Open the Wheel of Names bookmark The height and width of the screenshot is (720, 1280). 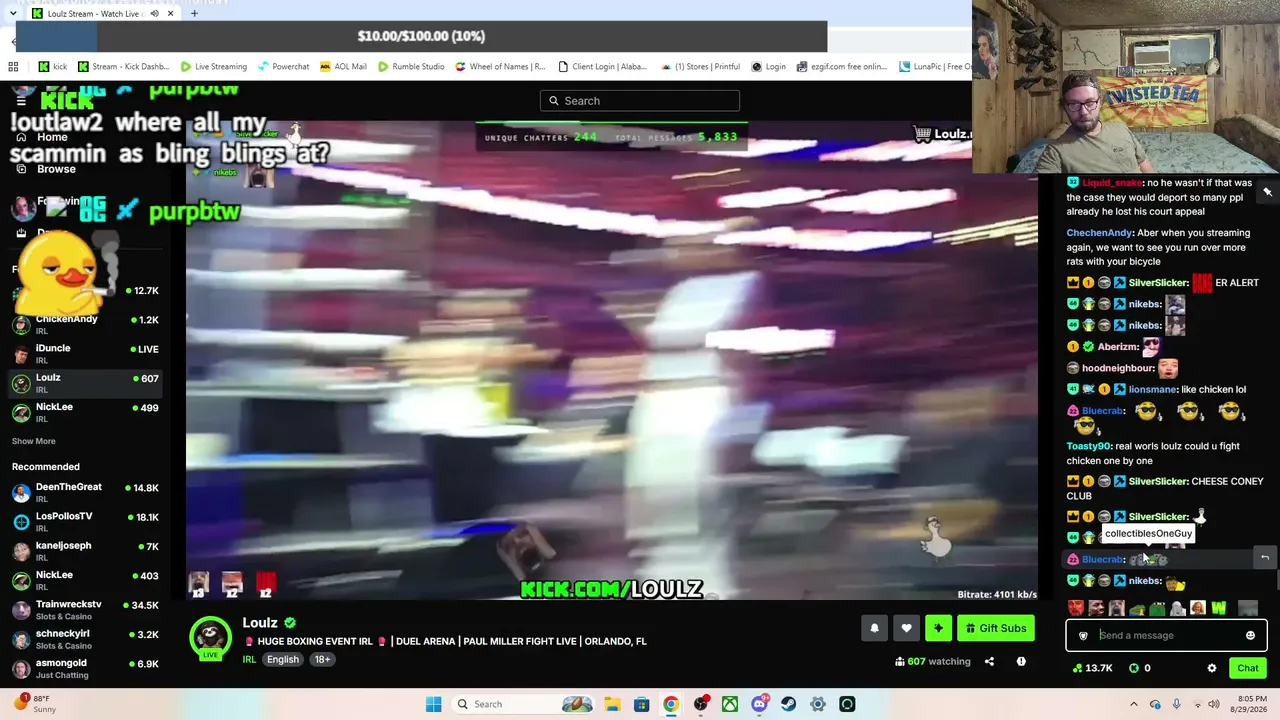(x=500, y=67)
